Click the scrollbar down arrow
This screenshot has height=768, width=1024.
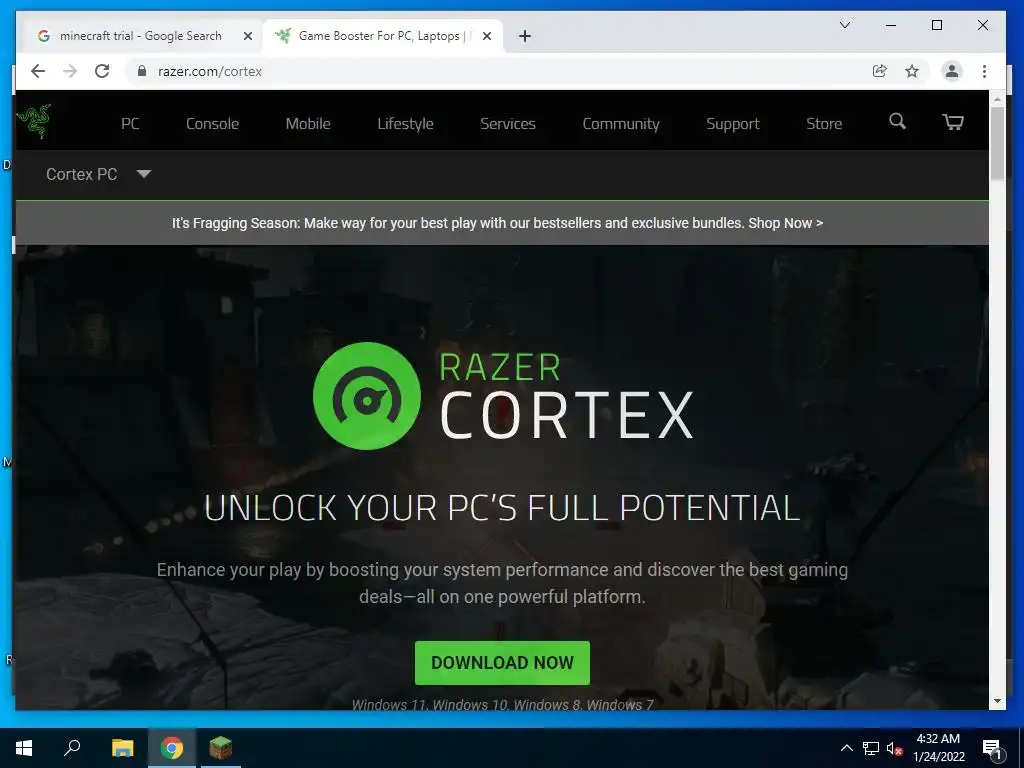pos(997,701)
